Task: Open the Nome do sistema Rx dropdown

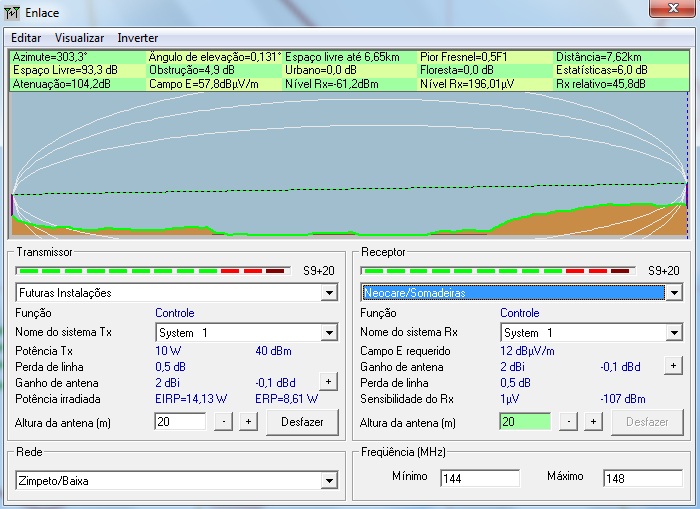Action: pos(674,332)
